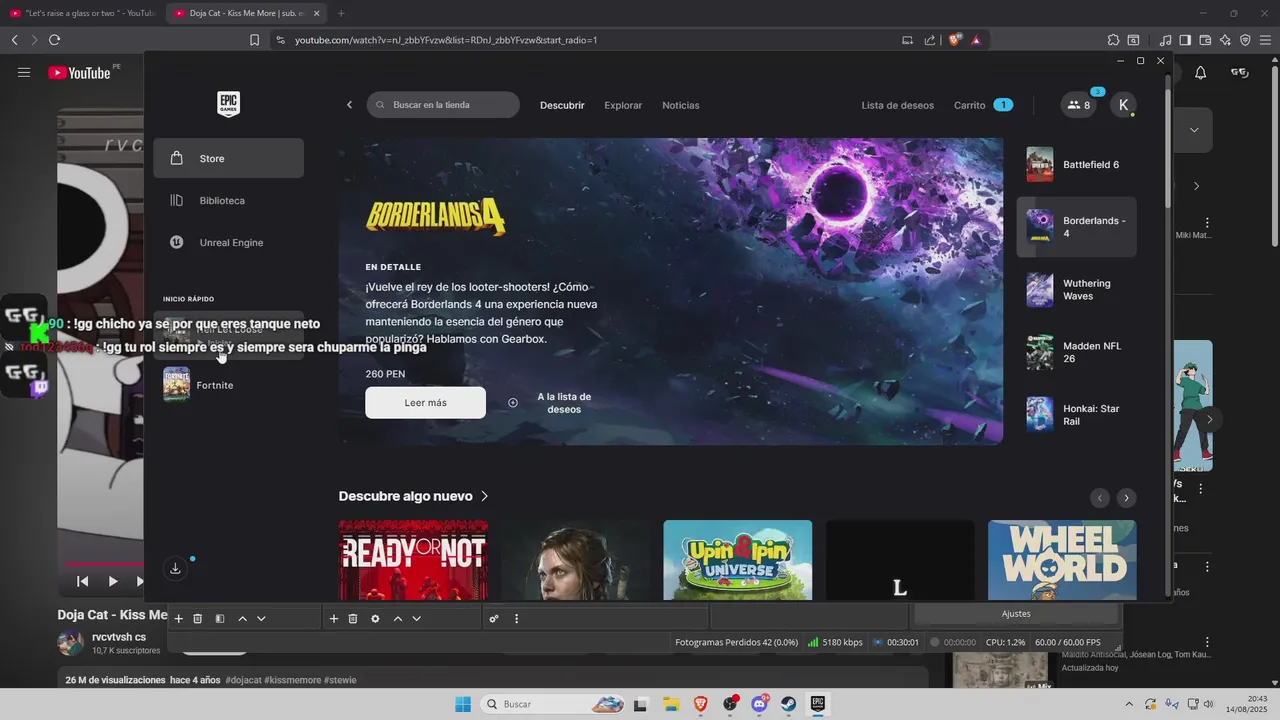Open the Epic friends list icon
Viewport: 1280px width, 720px height.
point(1079,105)
